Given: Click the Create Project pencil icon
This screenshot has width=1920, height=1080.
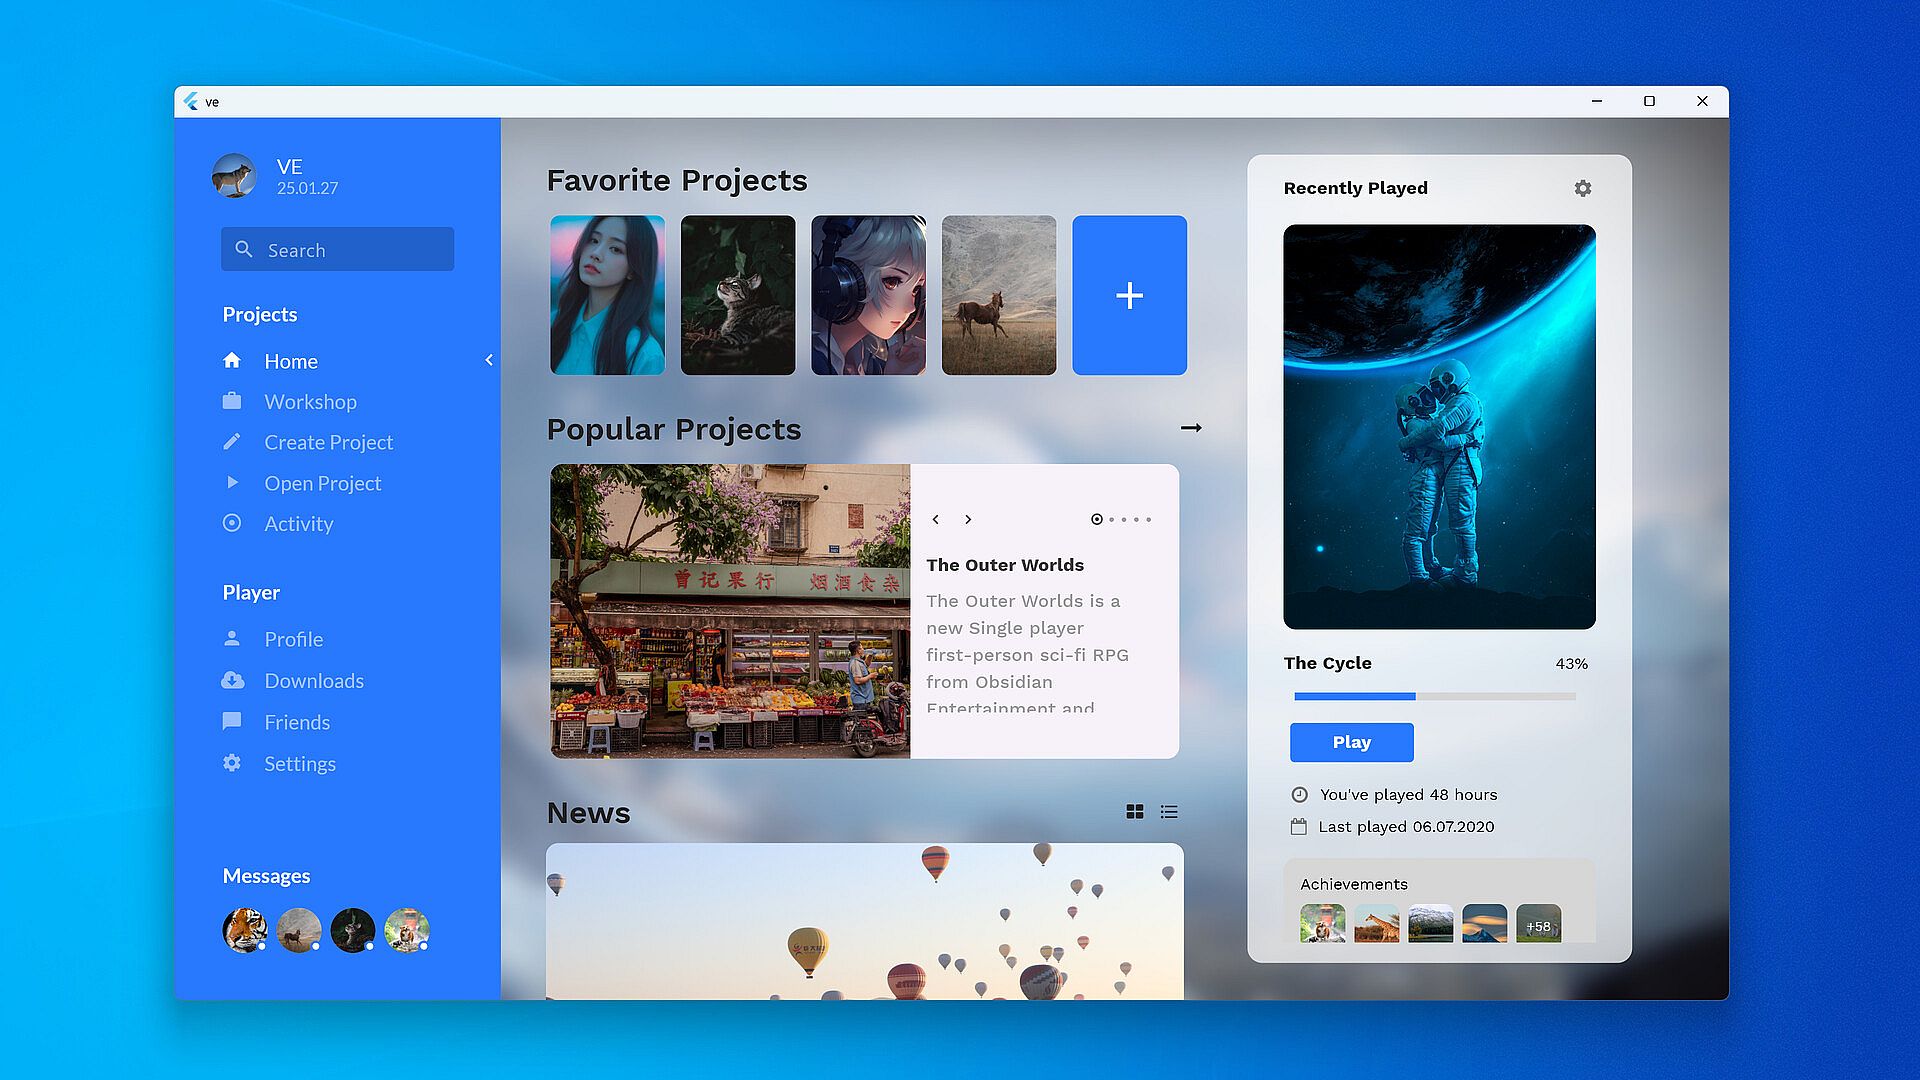Looking at the screenshot, I should (x=232, y=442).
